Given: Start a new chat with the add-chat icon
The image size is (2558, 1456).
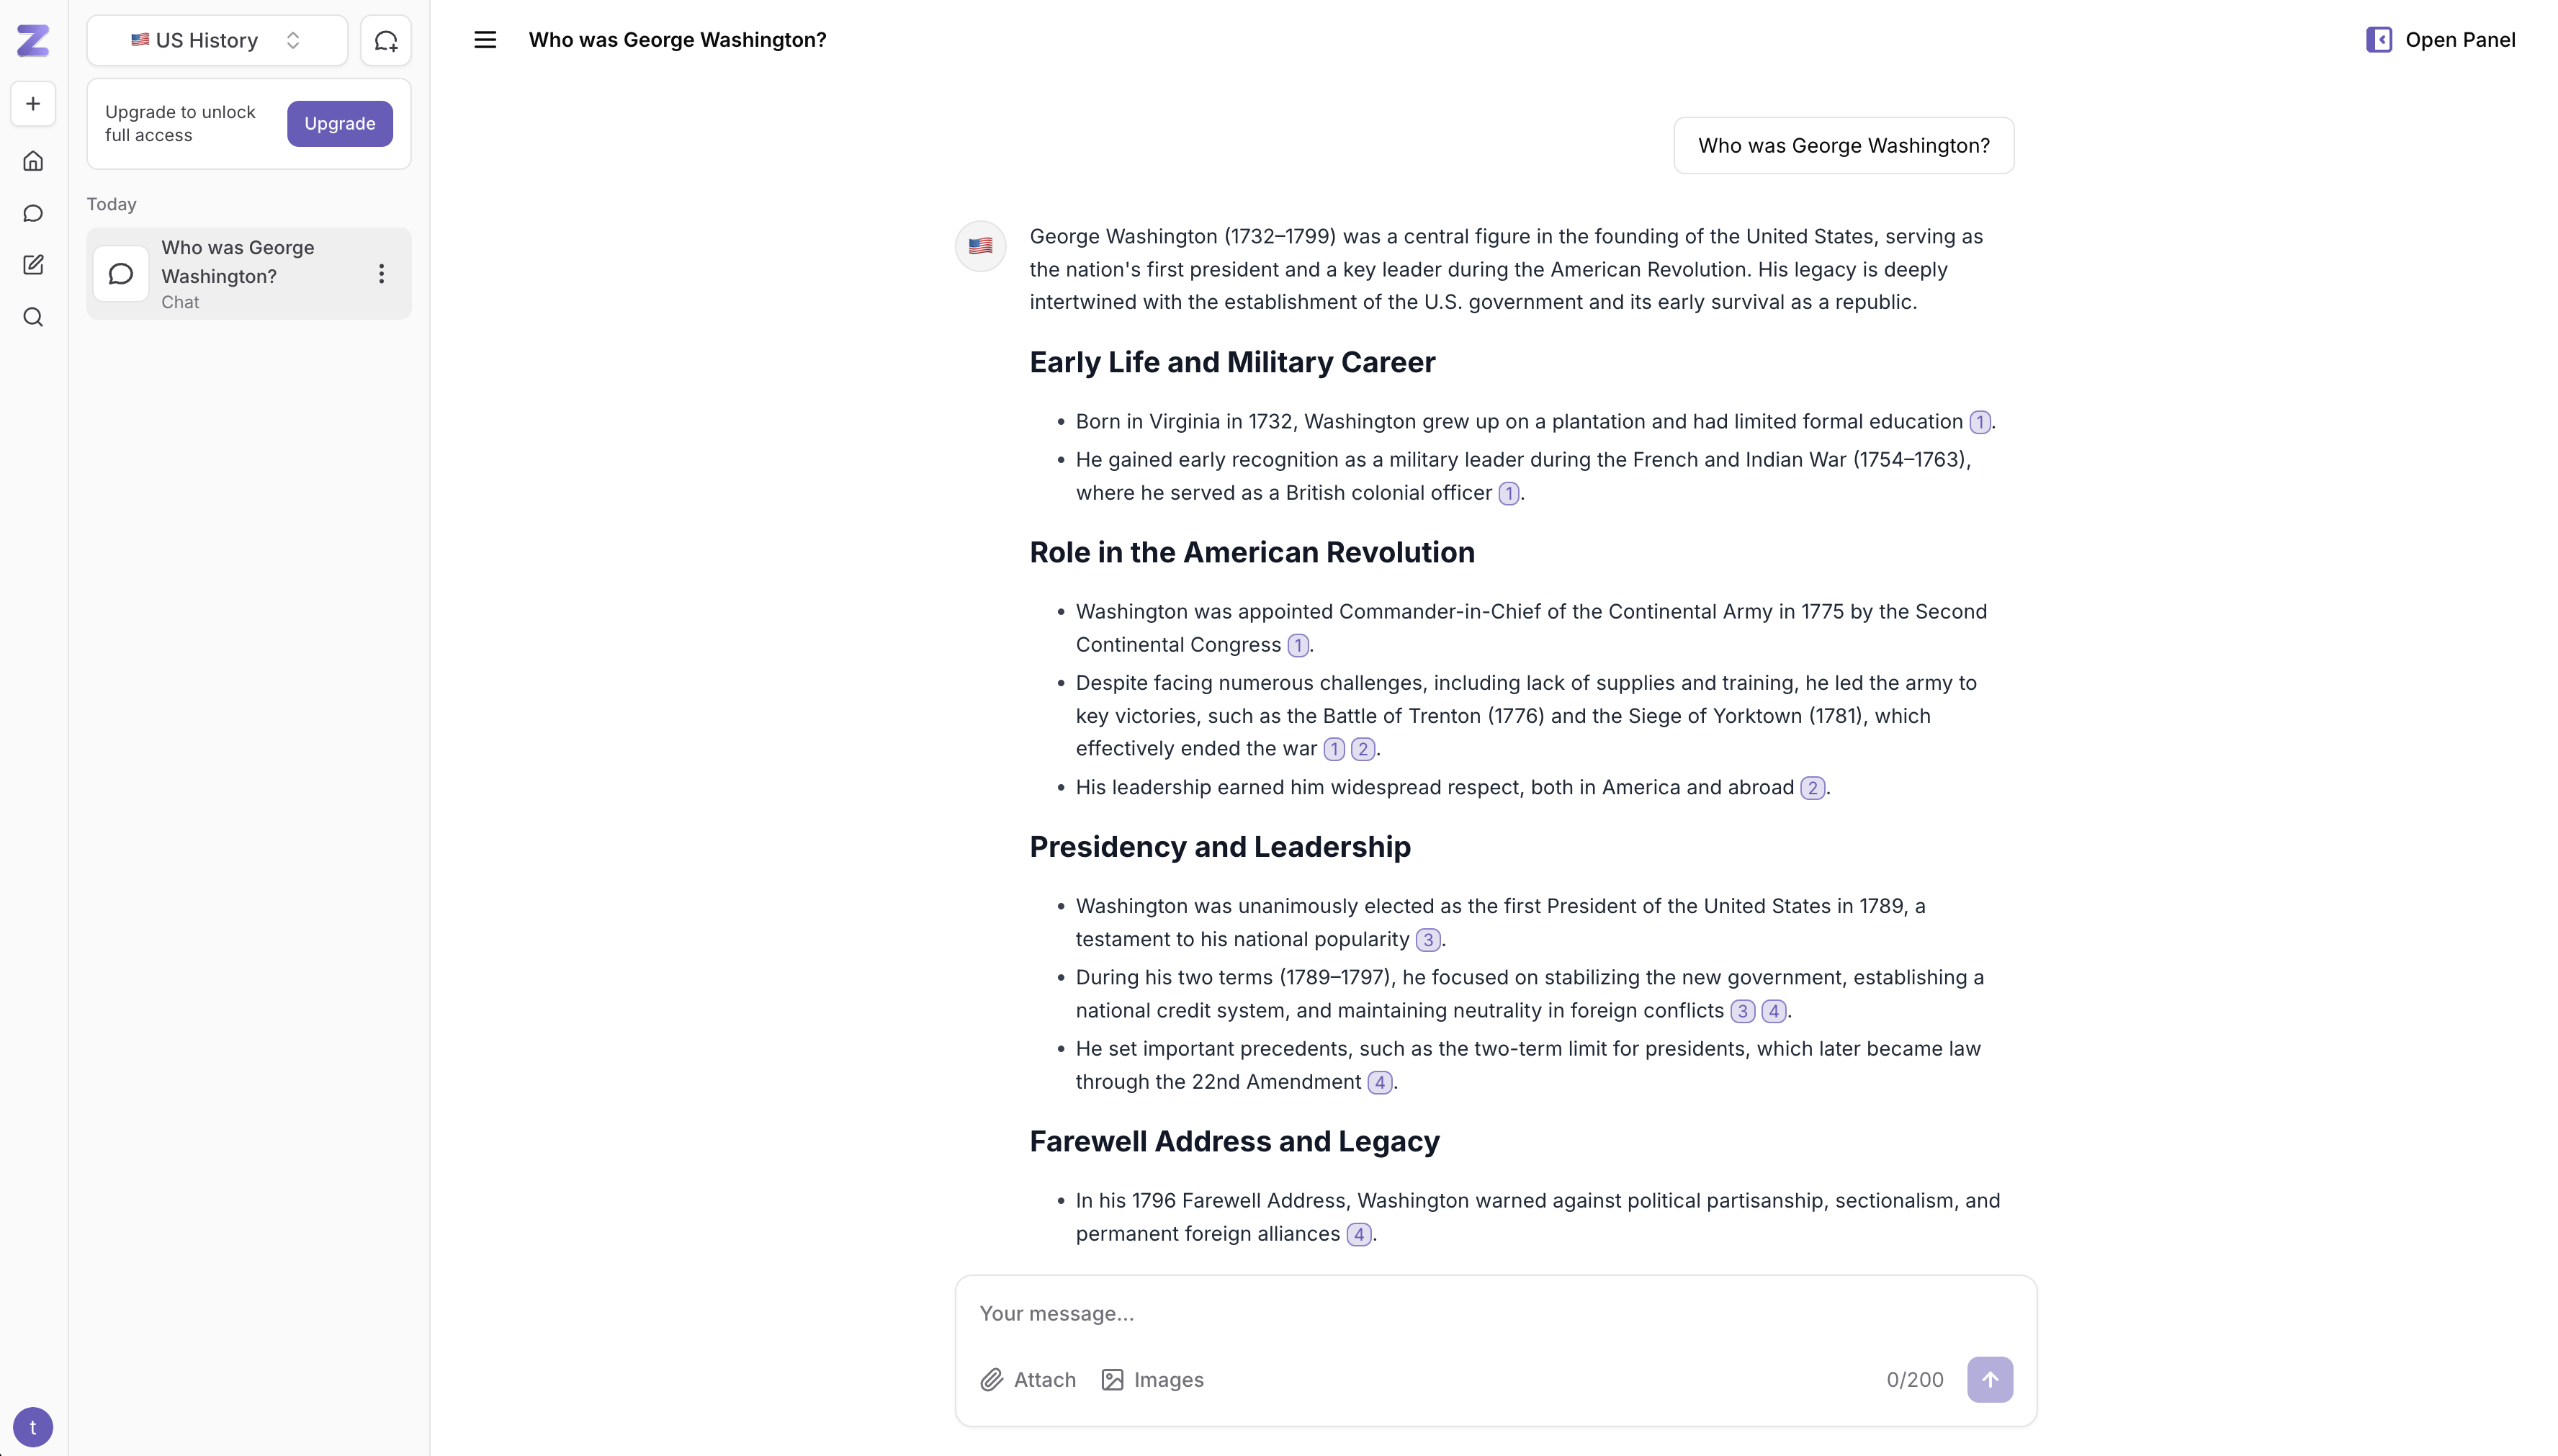Looking at the screenshot, I should (386, 40).
